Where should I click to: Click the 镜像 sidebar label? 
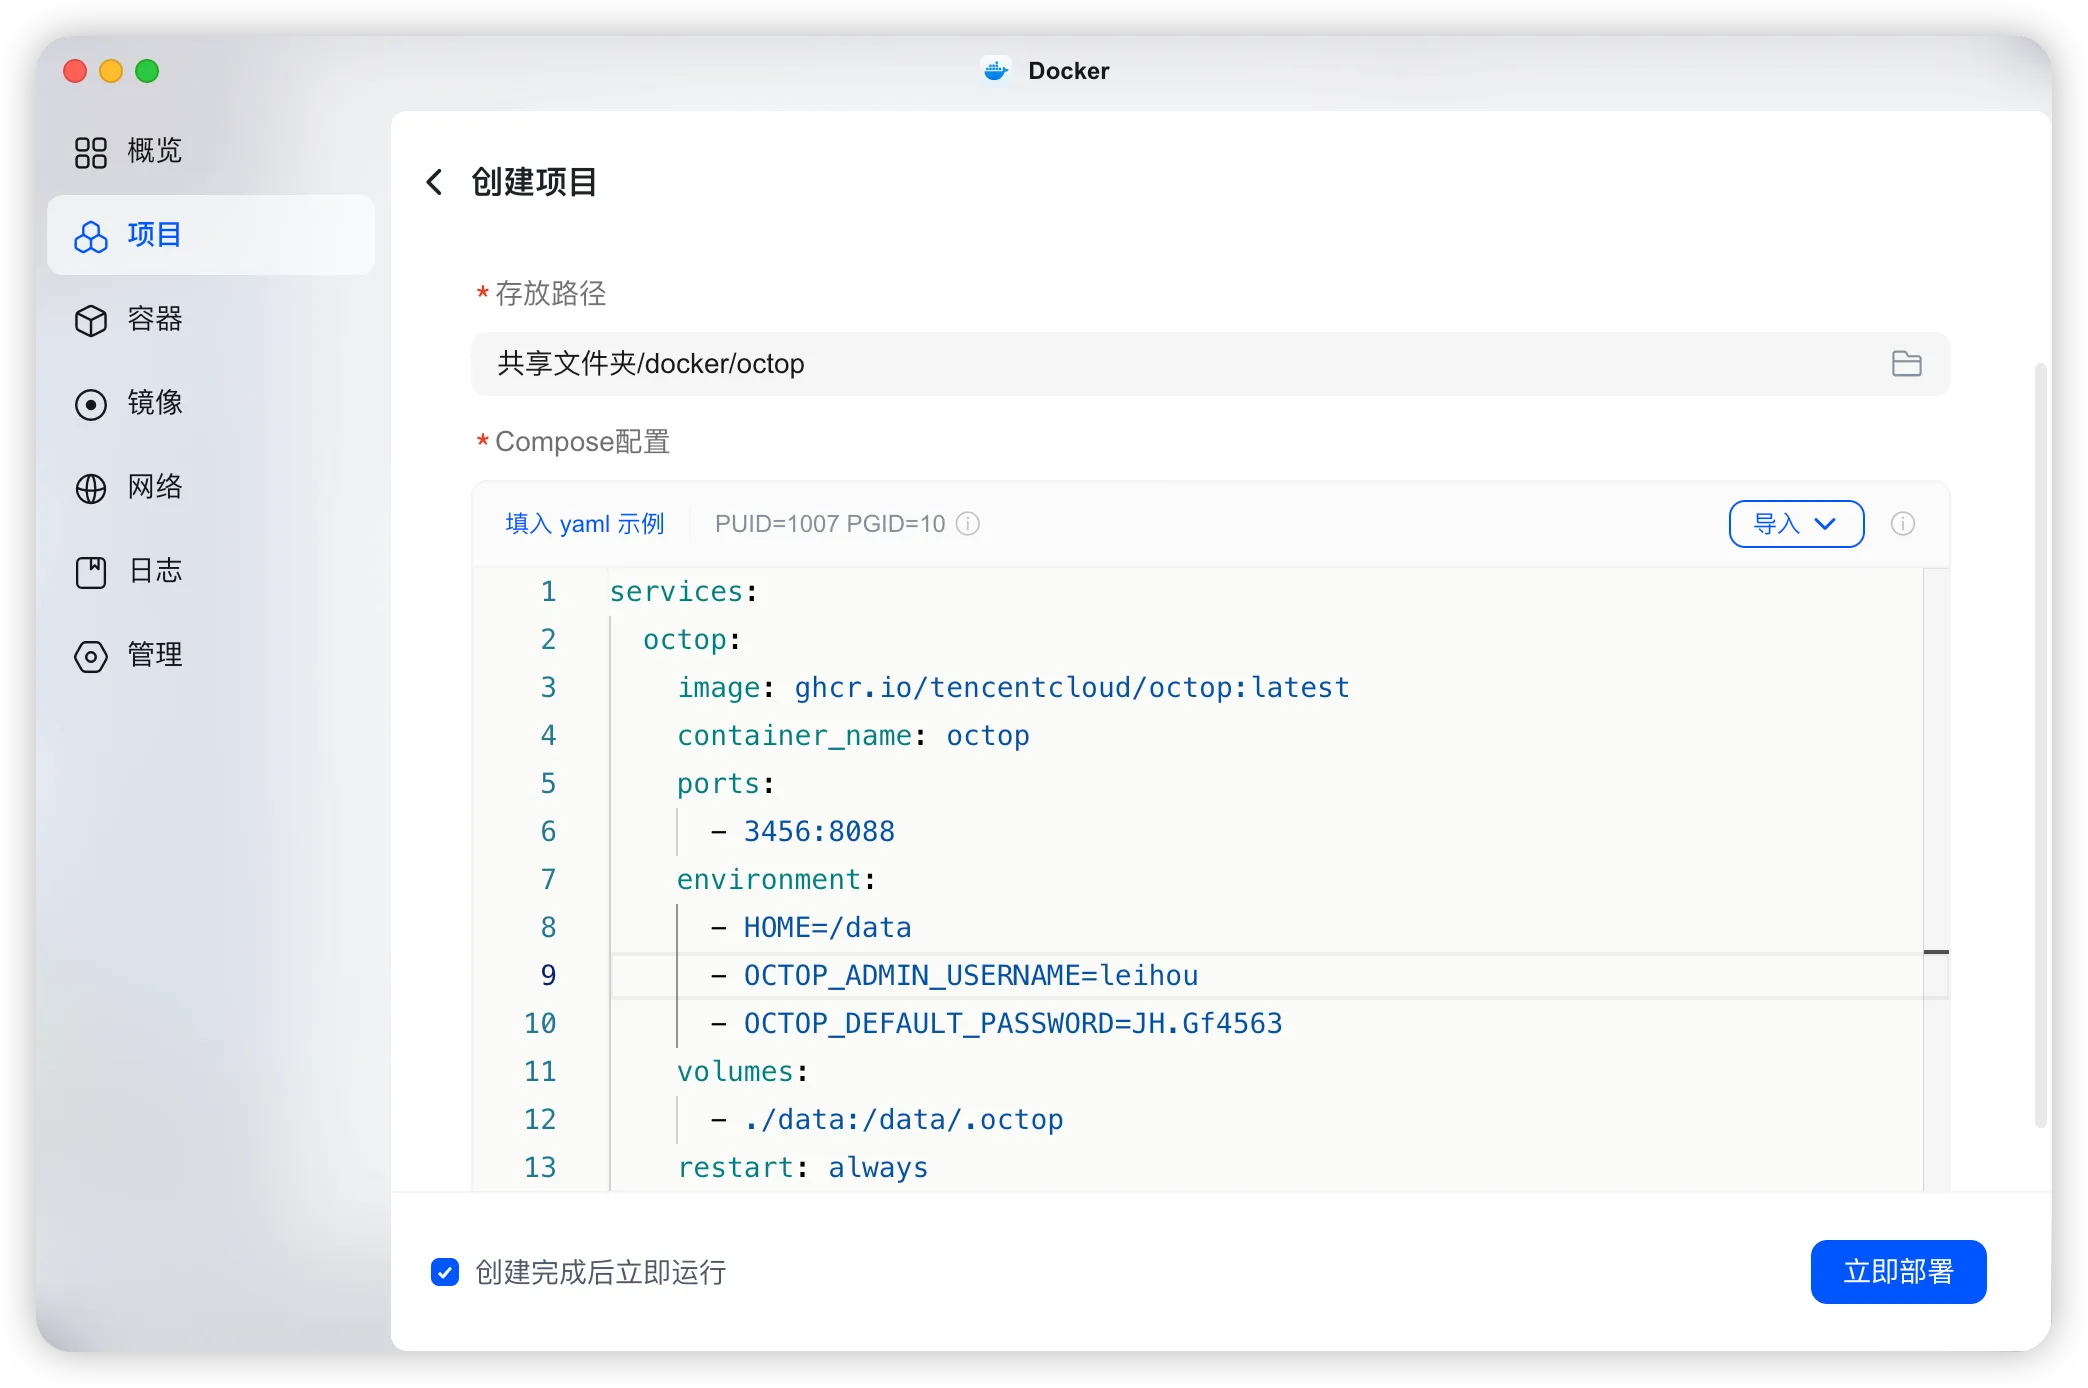pos(155,403)
